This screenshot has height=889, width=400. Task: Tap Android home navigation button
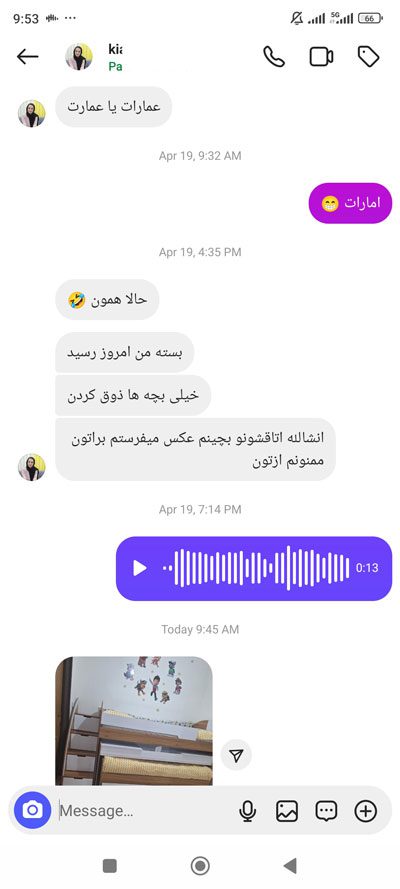point(200,866)
